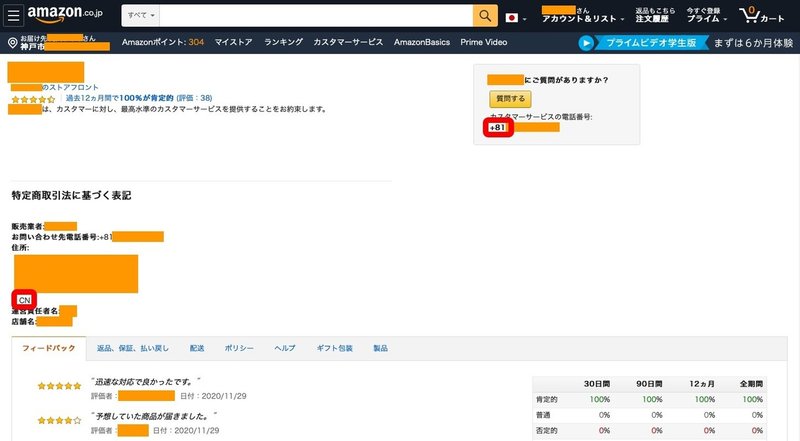Open Prime Video in navigation bar
The height and width of the screenshot is (441, 800).
[x=484, y=42]
